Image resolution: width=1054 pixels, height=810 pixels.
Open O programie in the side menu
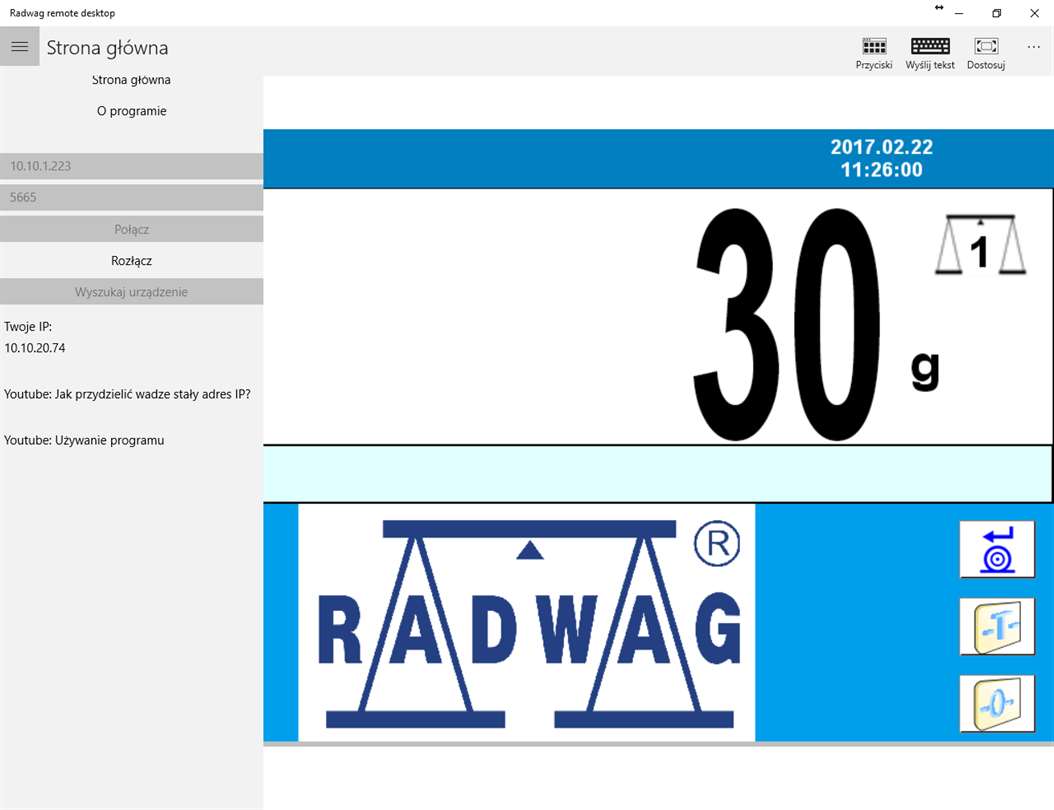pyautogui.click(x=131, y=111)
